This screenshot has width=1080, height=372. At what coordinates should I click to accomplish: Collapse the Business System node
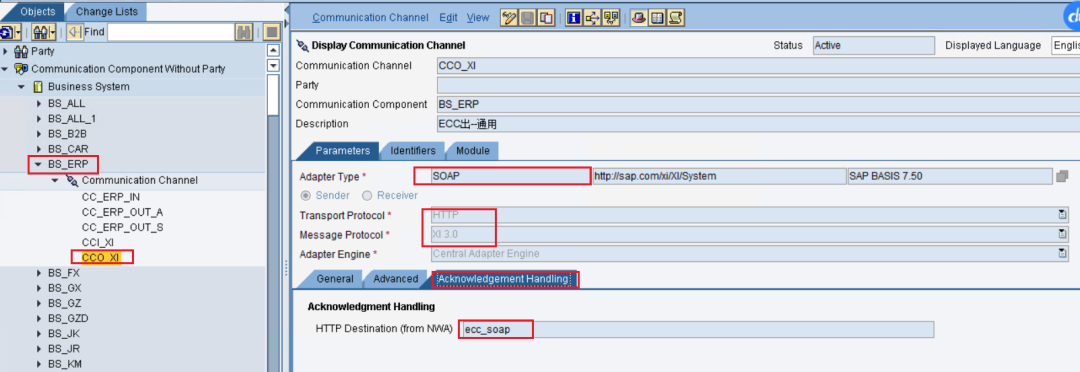click(x=22, y=87)
